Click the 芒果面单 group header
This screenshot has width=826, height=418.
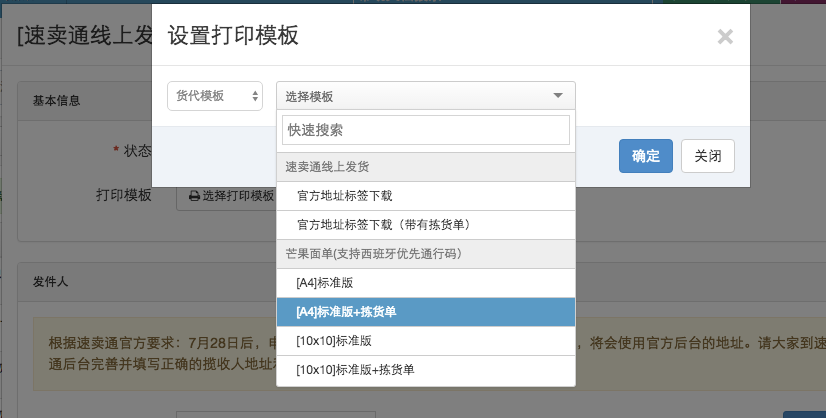pyautogui.click(x=426, y=254)
